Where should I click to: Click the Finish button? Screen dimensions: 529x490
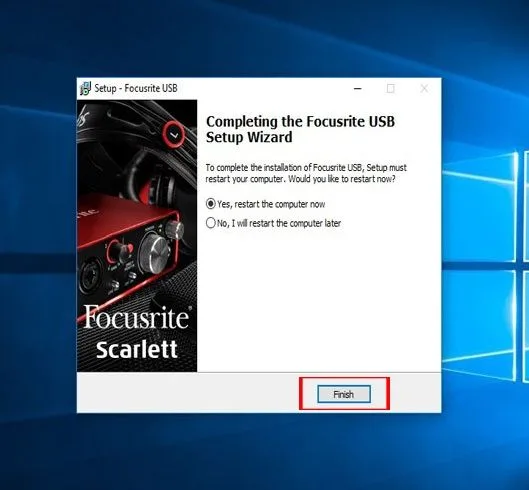pyautogui.click(x=344, y=394)
